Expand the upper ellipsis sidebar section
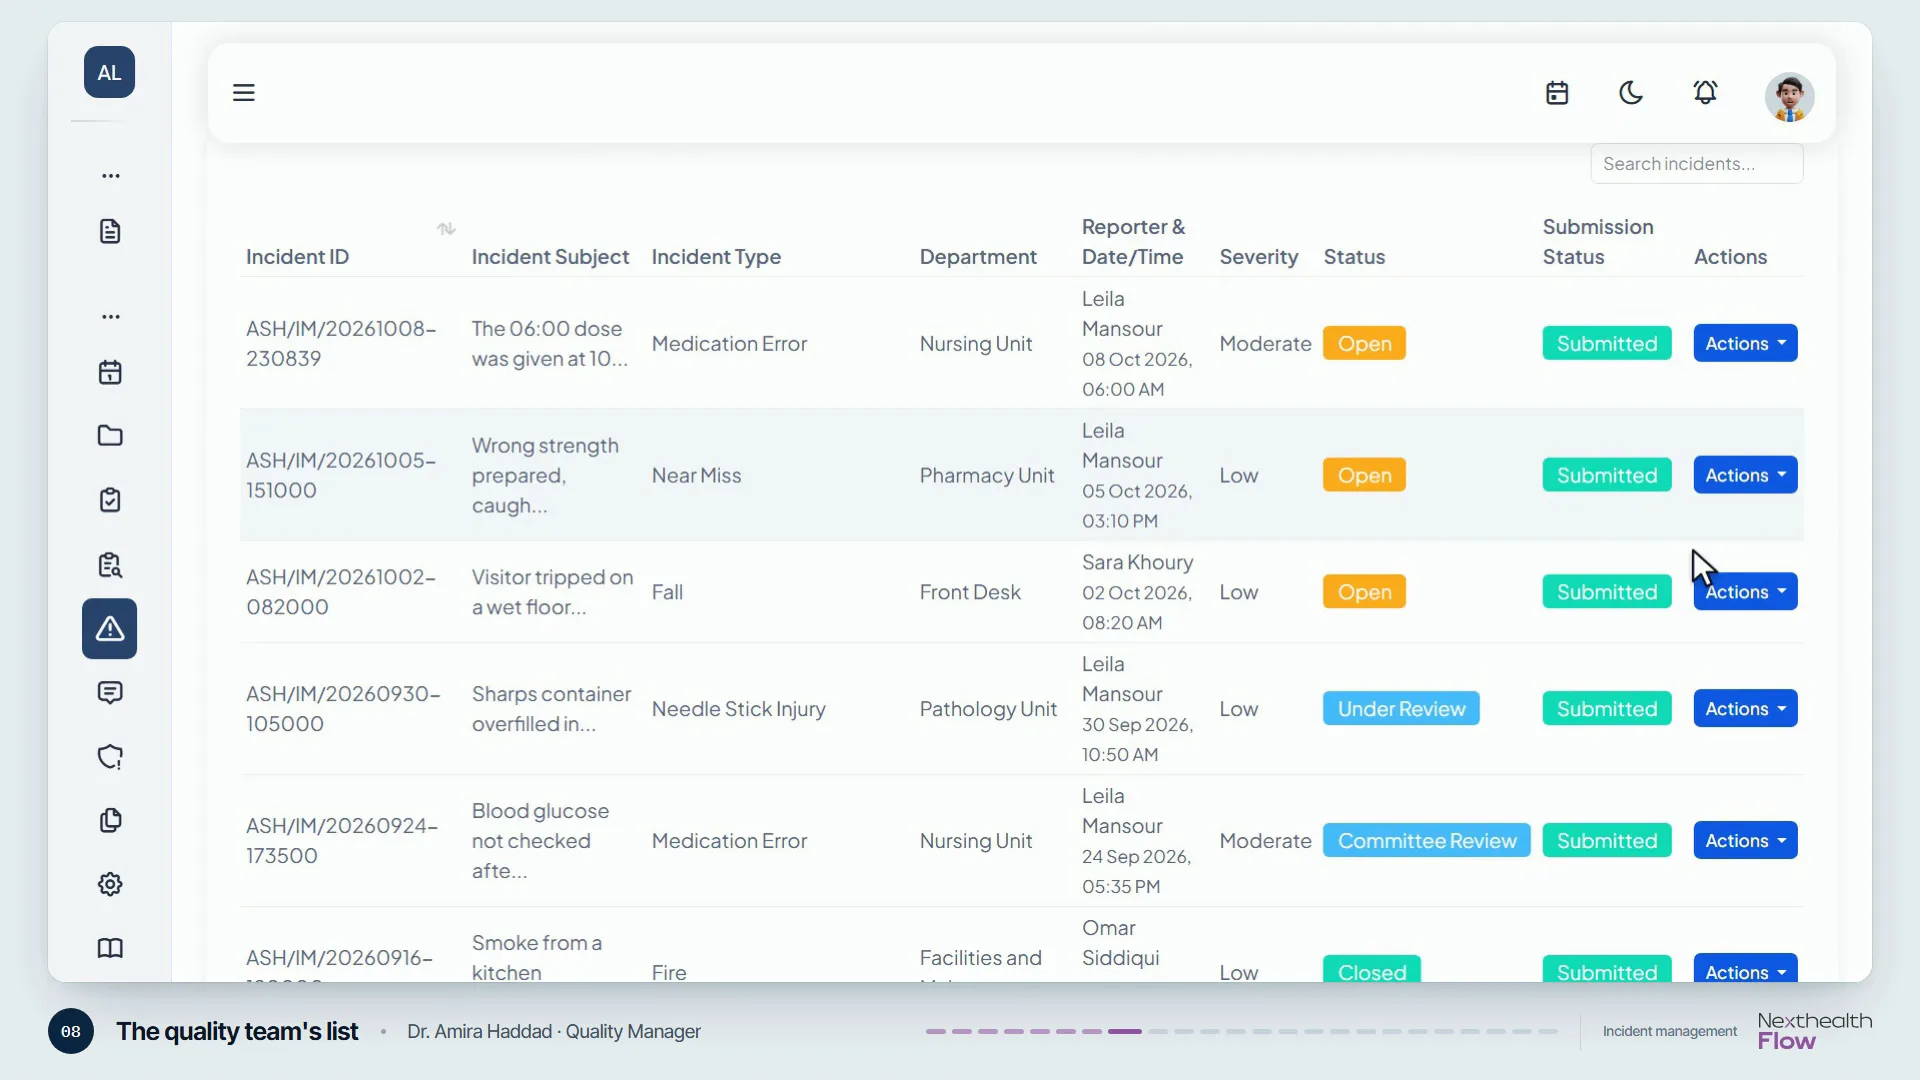Viewport: 1920px width, 1080px height. pyautogui.click(x=110, y=176)
